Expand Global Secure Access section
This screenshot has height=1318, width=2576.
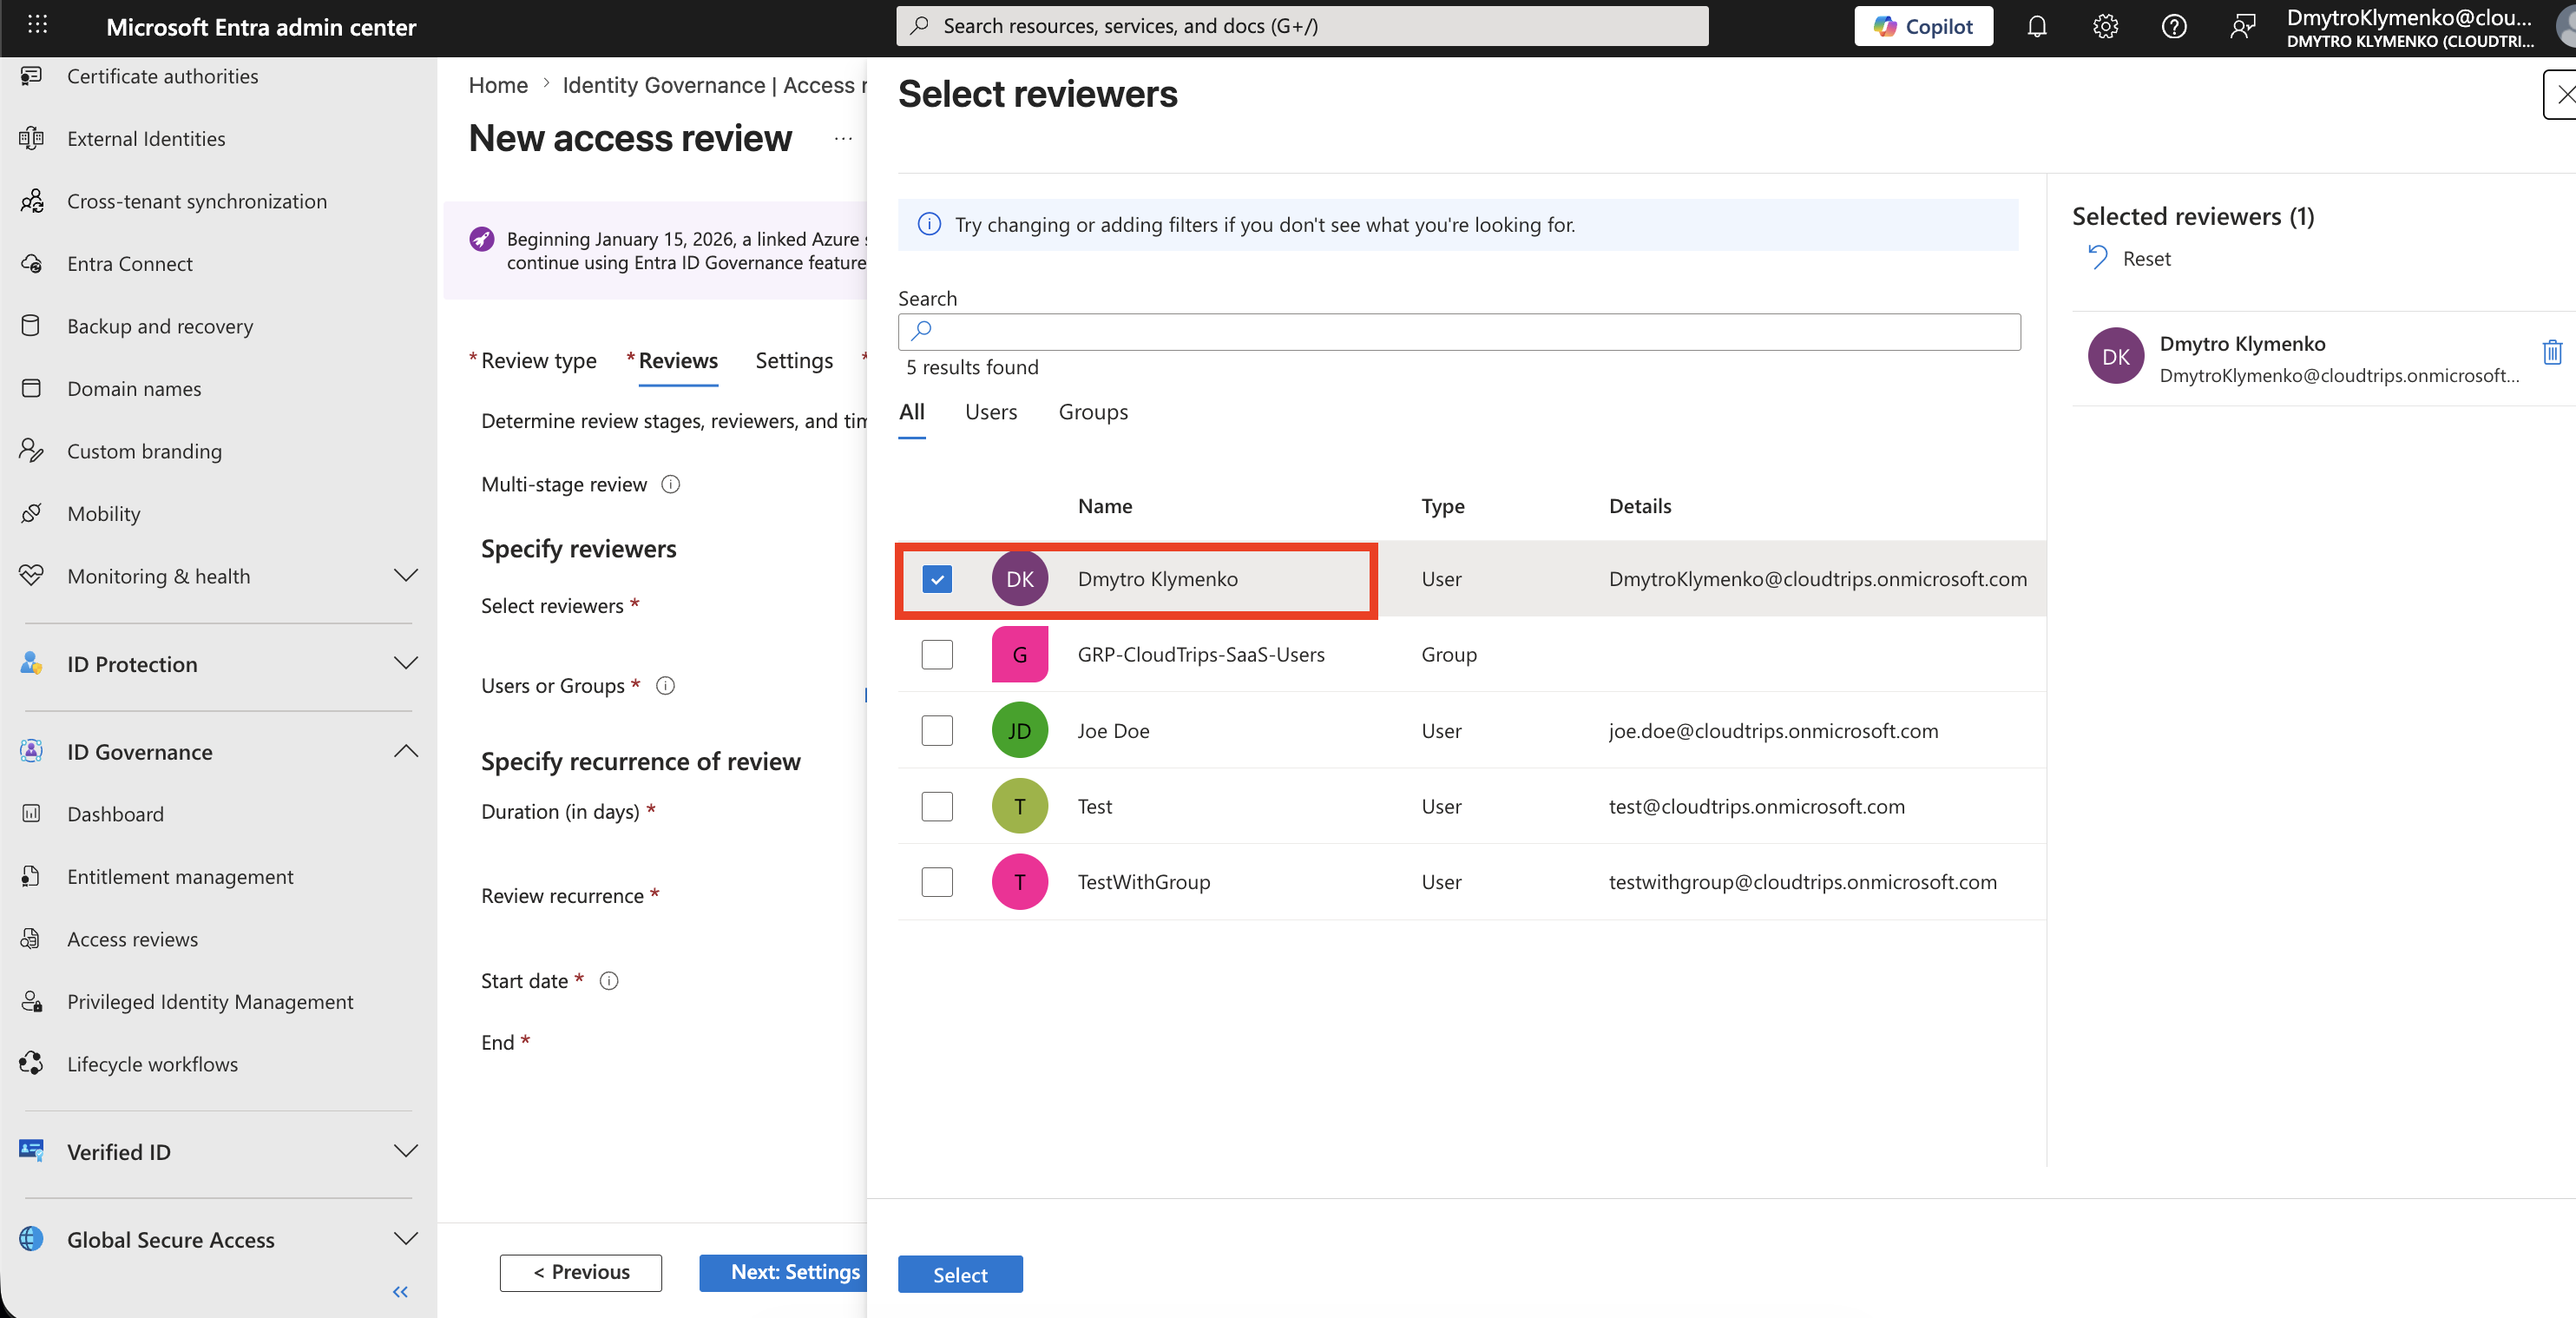405,1239
